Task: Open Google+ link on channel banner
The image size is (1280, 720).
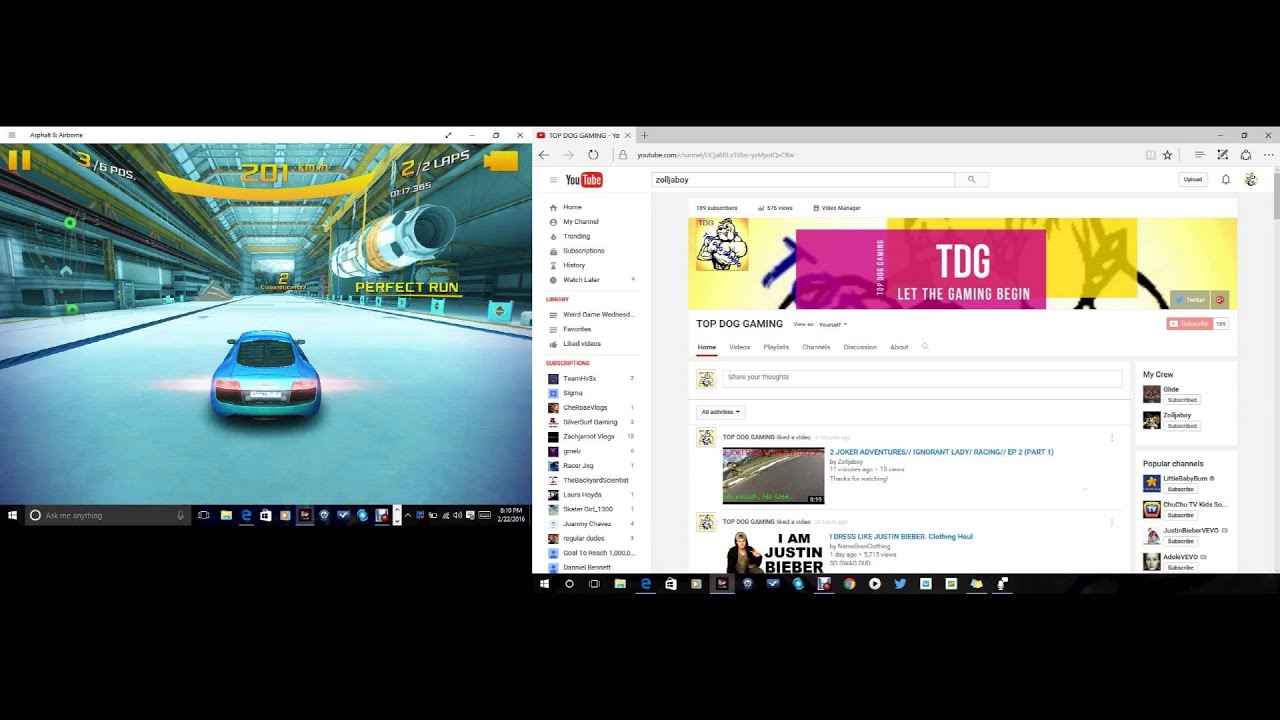Action: pos(1220,300)
